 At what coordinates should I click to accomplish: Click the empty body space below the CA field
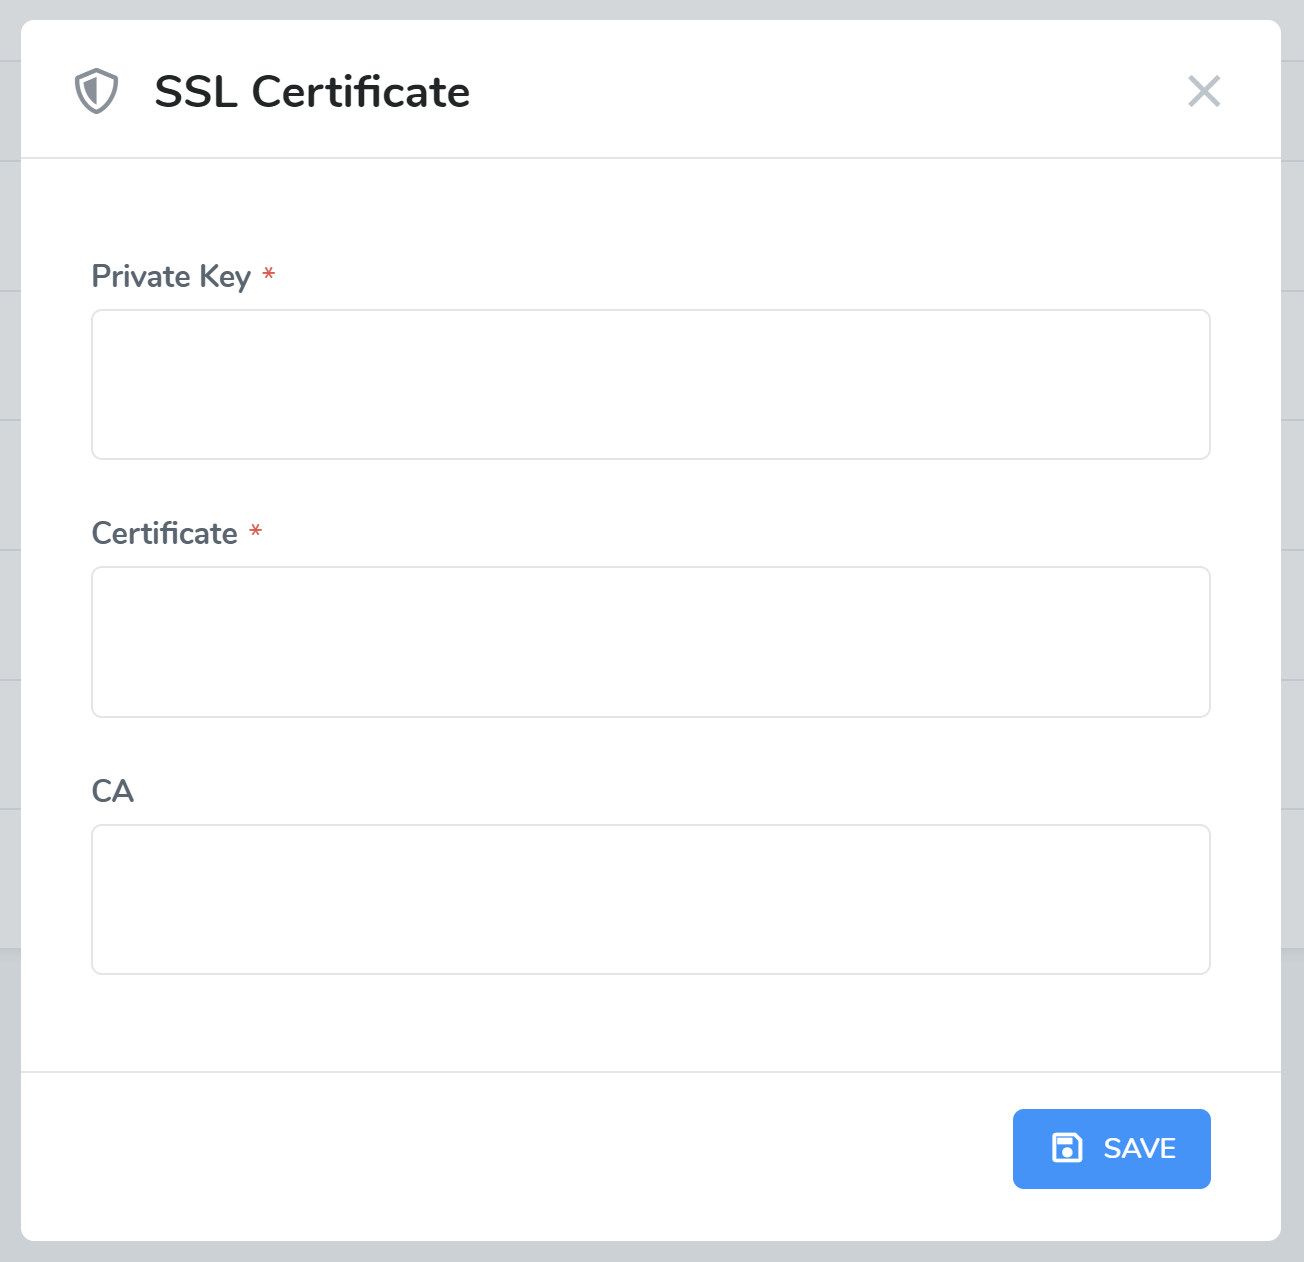650,1022
